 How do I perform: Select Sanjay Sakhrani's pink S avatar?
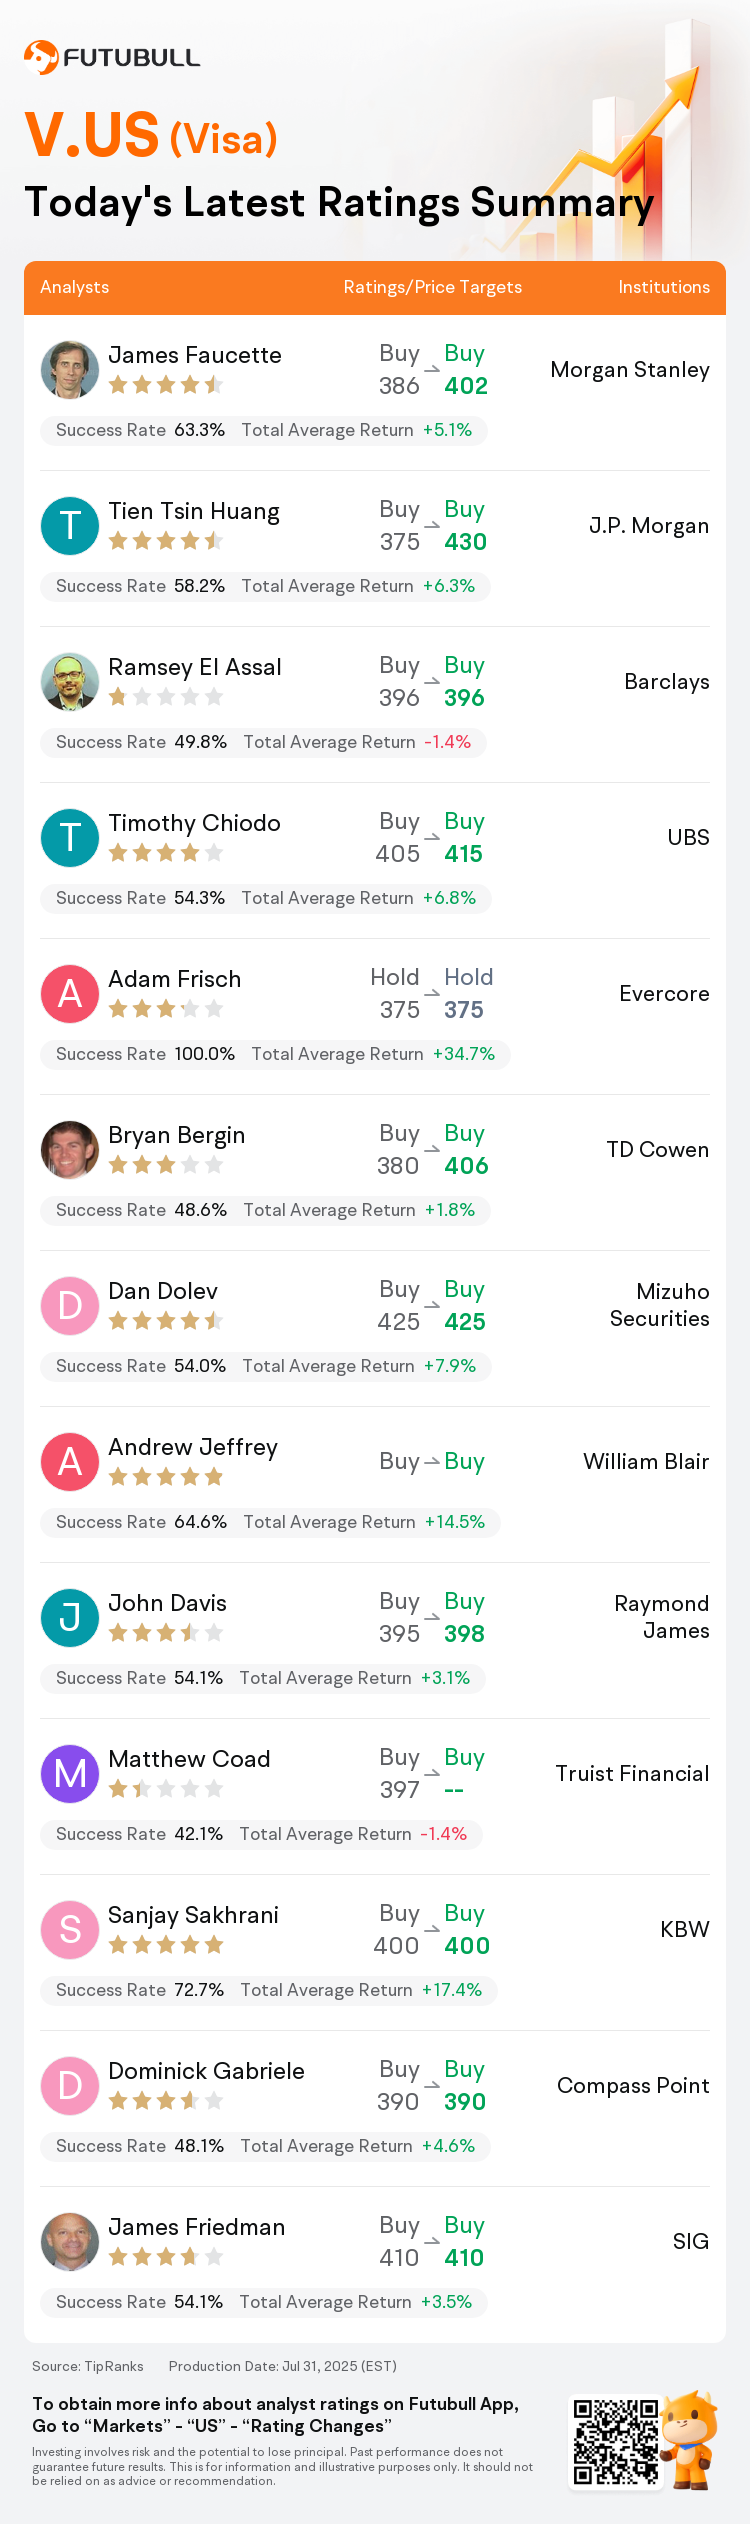point(70,1930)
